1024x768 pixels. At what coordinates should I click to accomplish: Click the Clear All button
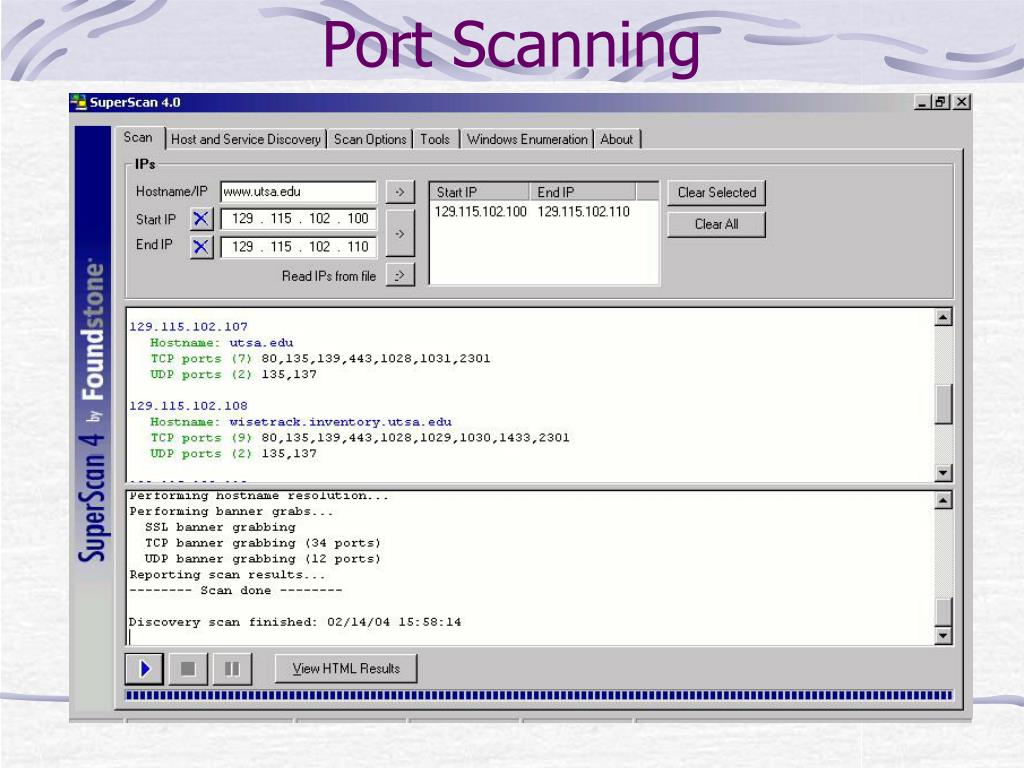click(716, 225)
